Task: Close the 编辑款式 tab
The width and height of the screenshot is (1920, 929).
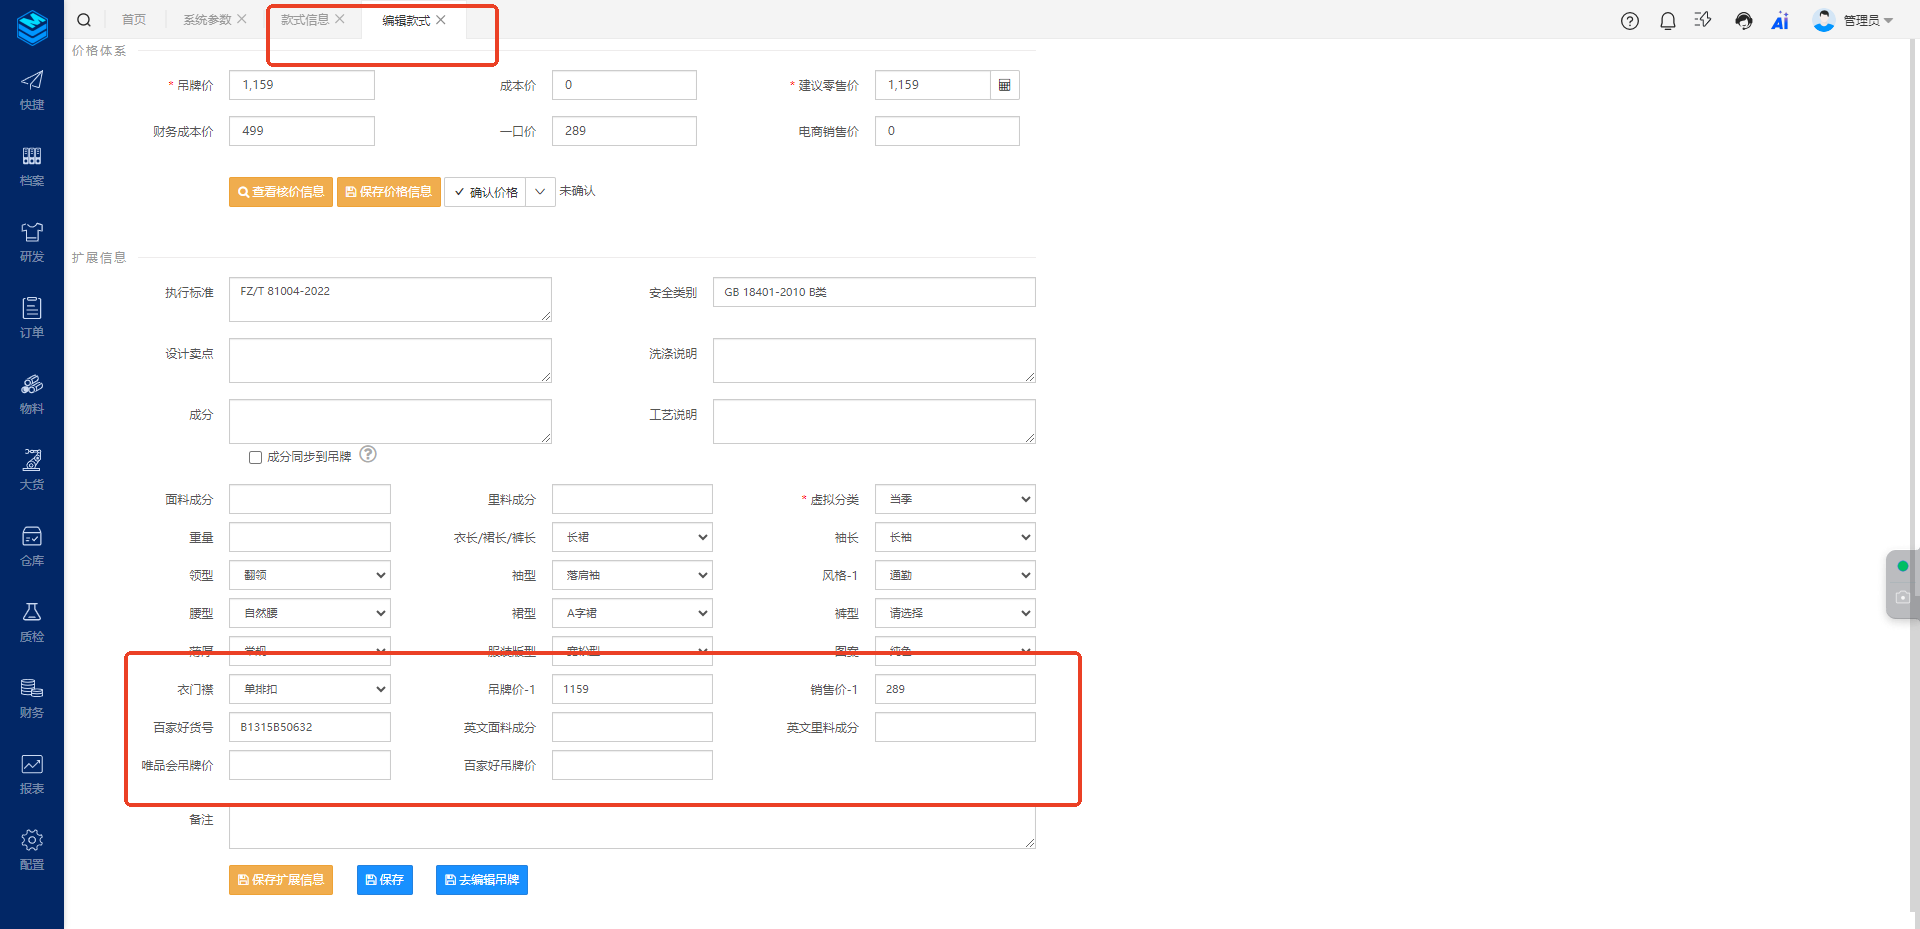Action: point(441,20)
